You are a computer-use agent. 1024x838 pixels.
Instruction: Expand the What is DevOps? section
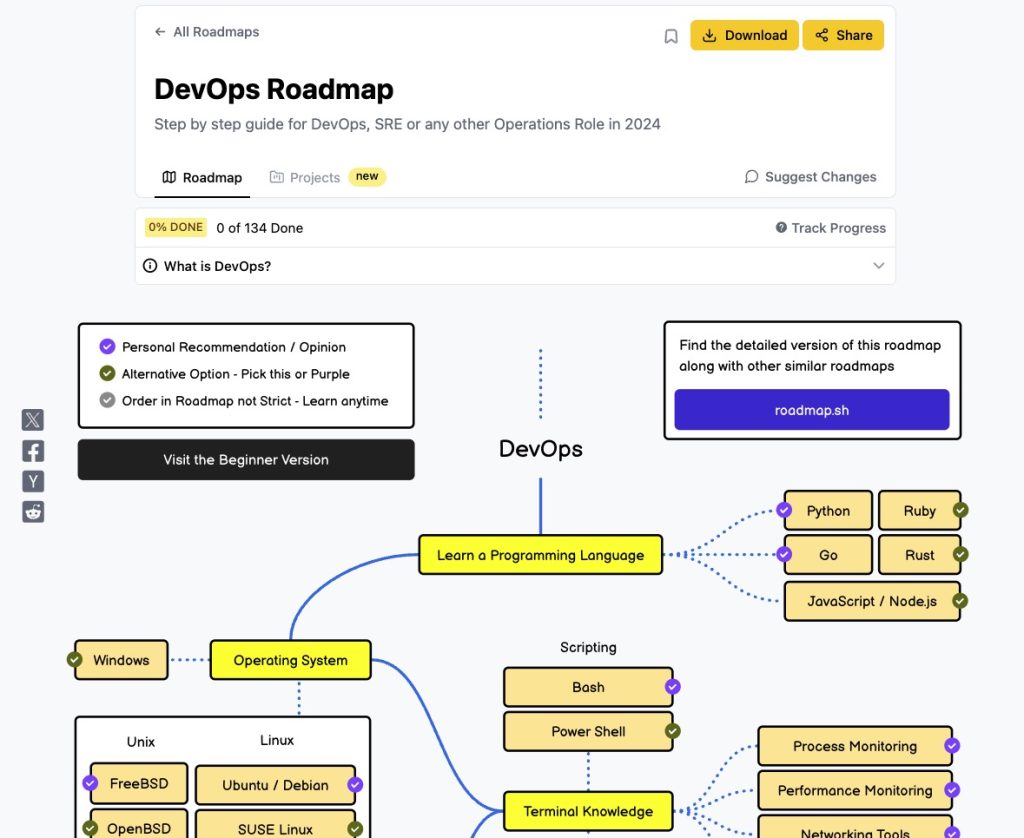(878, 266)
